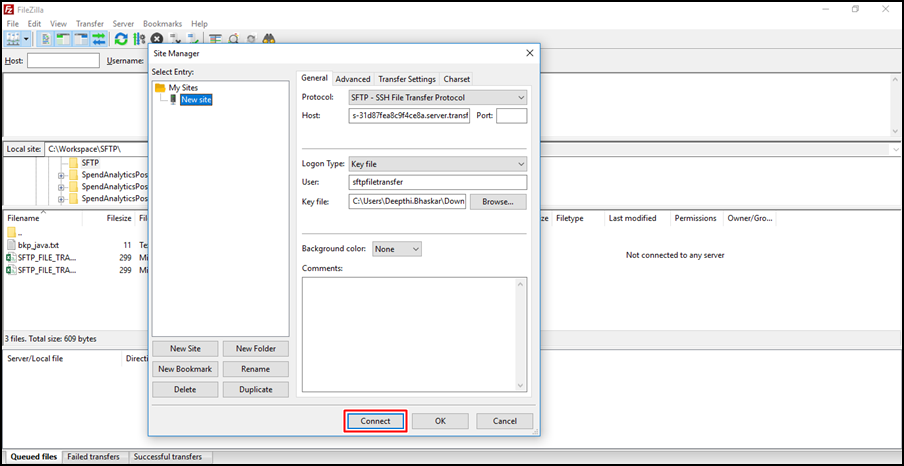904x466 pixels.
Task: Click Browse to choose key file
Action: pos(498,202)
